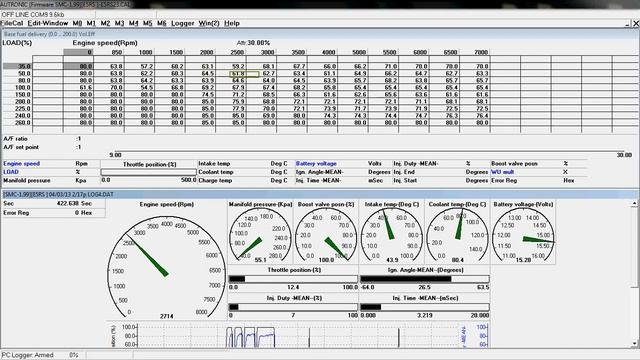
Task: Click the A/F set point label
Action: tap(21, 147)
